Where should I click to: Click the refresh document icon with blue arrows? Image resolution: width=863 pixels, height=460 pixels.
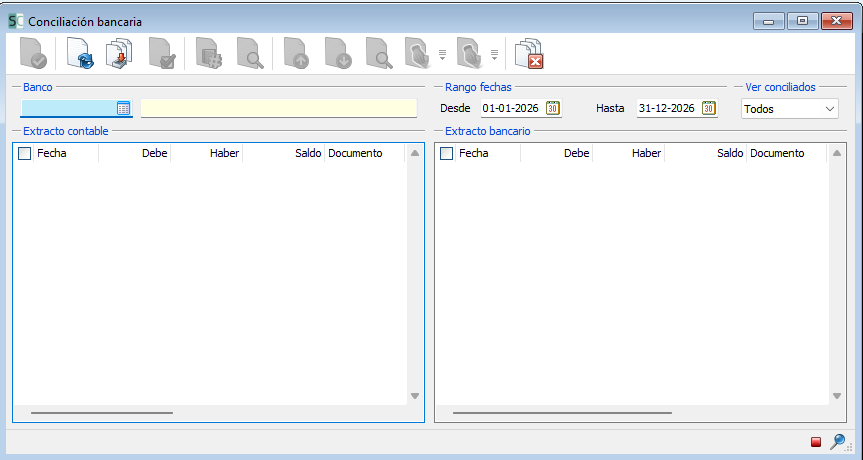[80, 53]
